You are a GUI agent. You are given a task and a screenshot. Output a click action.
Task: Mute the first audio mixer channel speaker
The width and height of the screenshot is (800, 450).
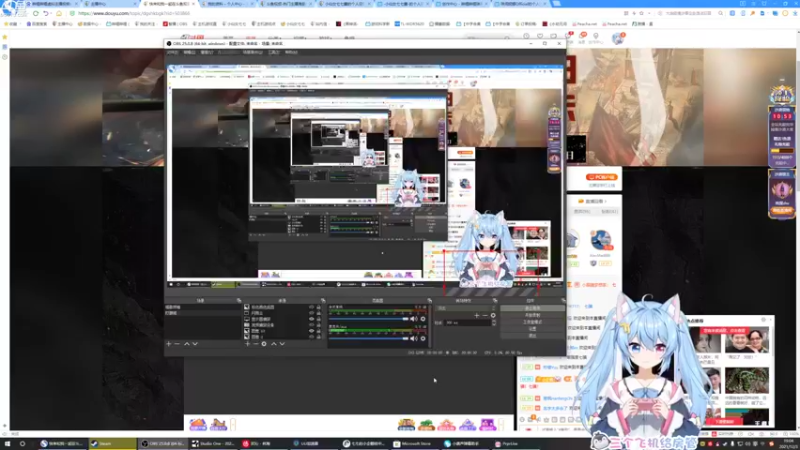[x=413, y=319]
